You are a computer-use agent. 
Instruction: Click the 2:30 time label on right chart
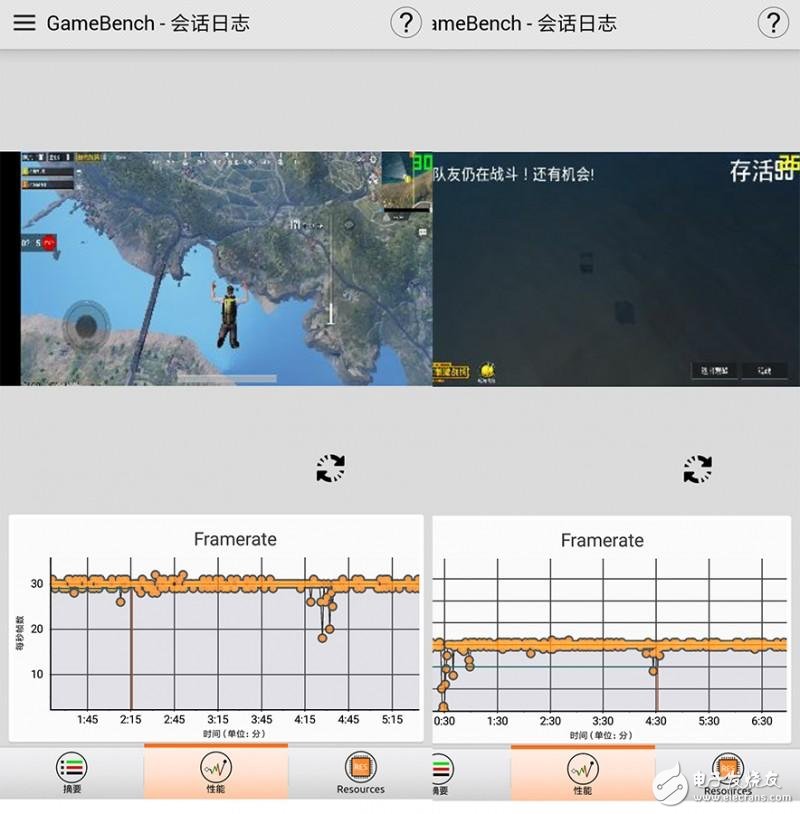click(550, 721)
